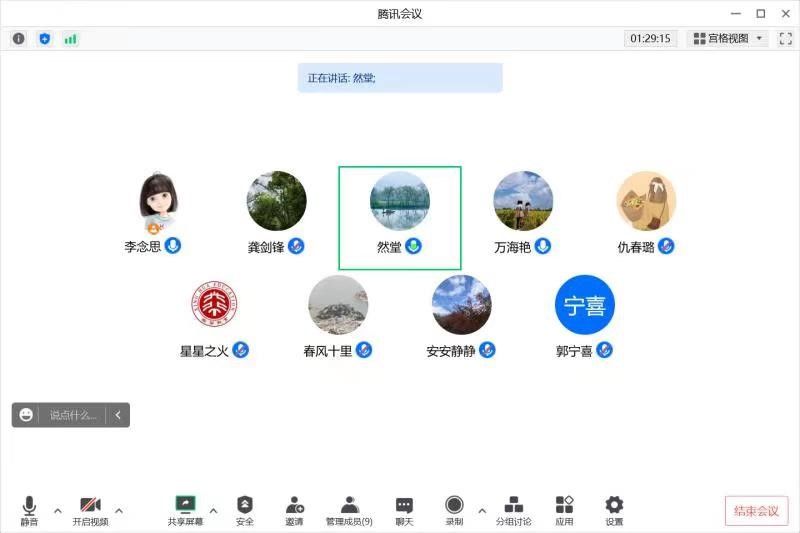Image resolution: width=800 pixels, height=533 pixels.
Task: Turn on camera with 开启视频
Action: [90, 510]
